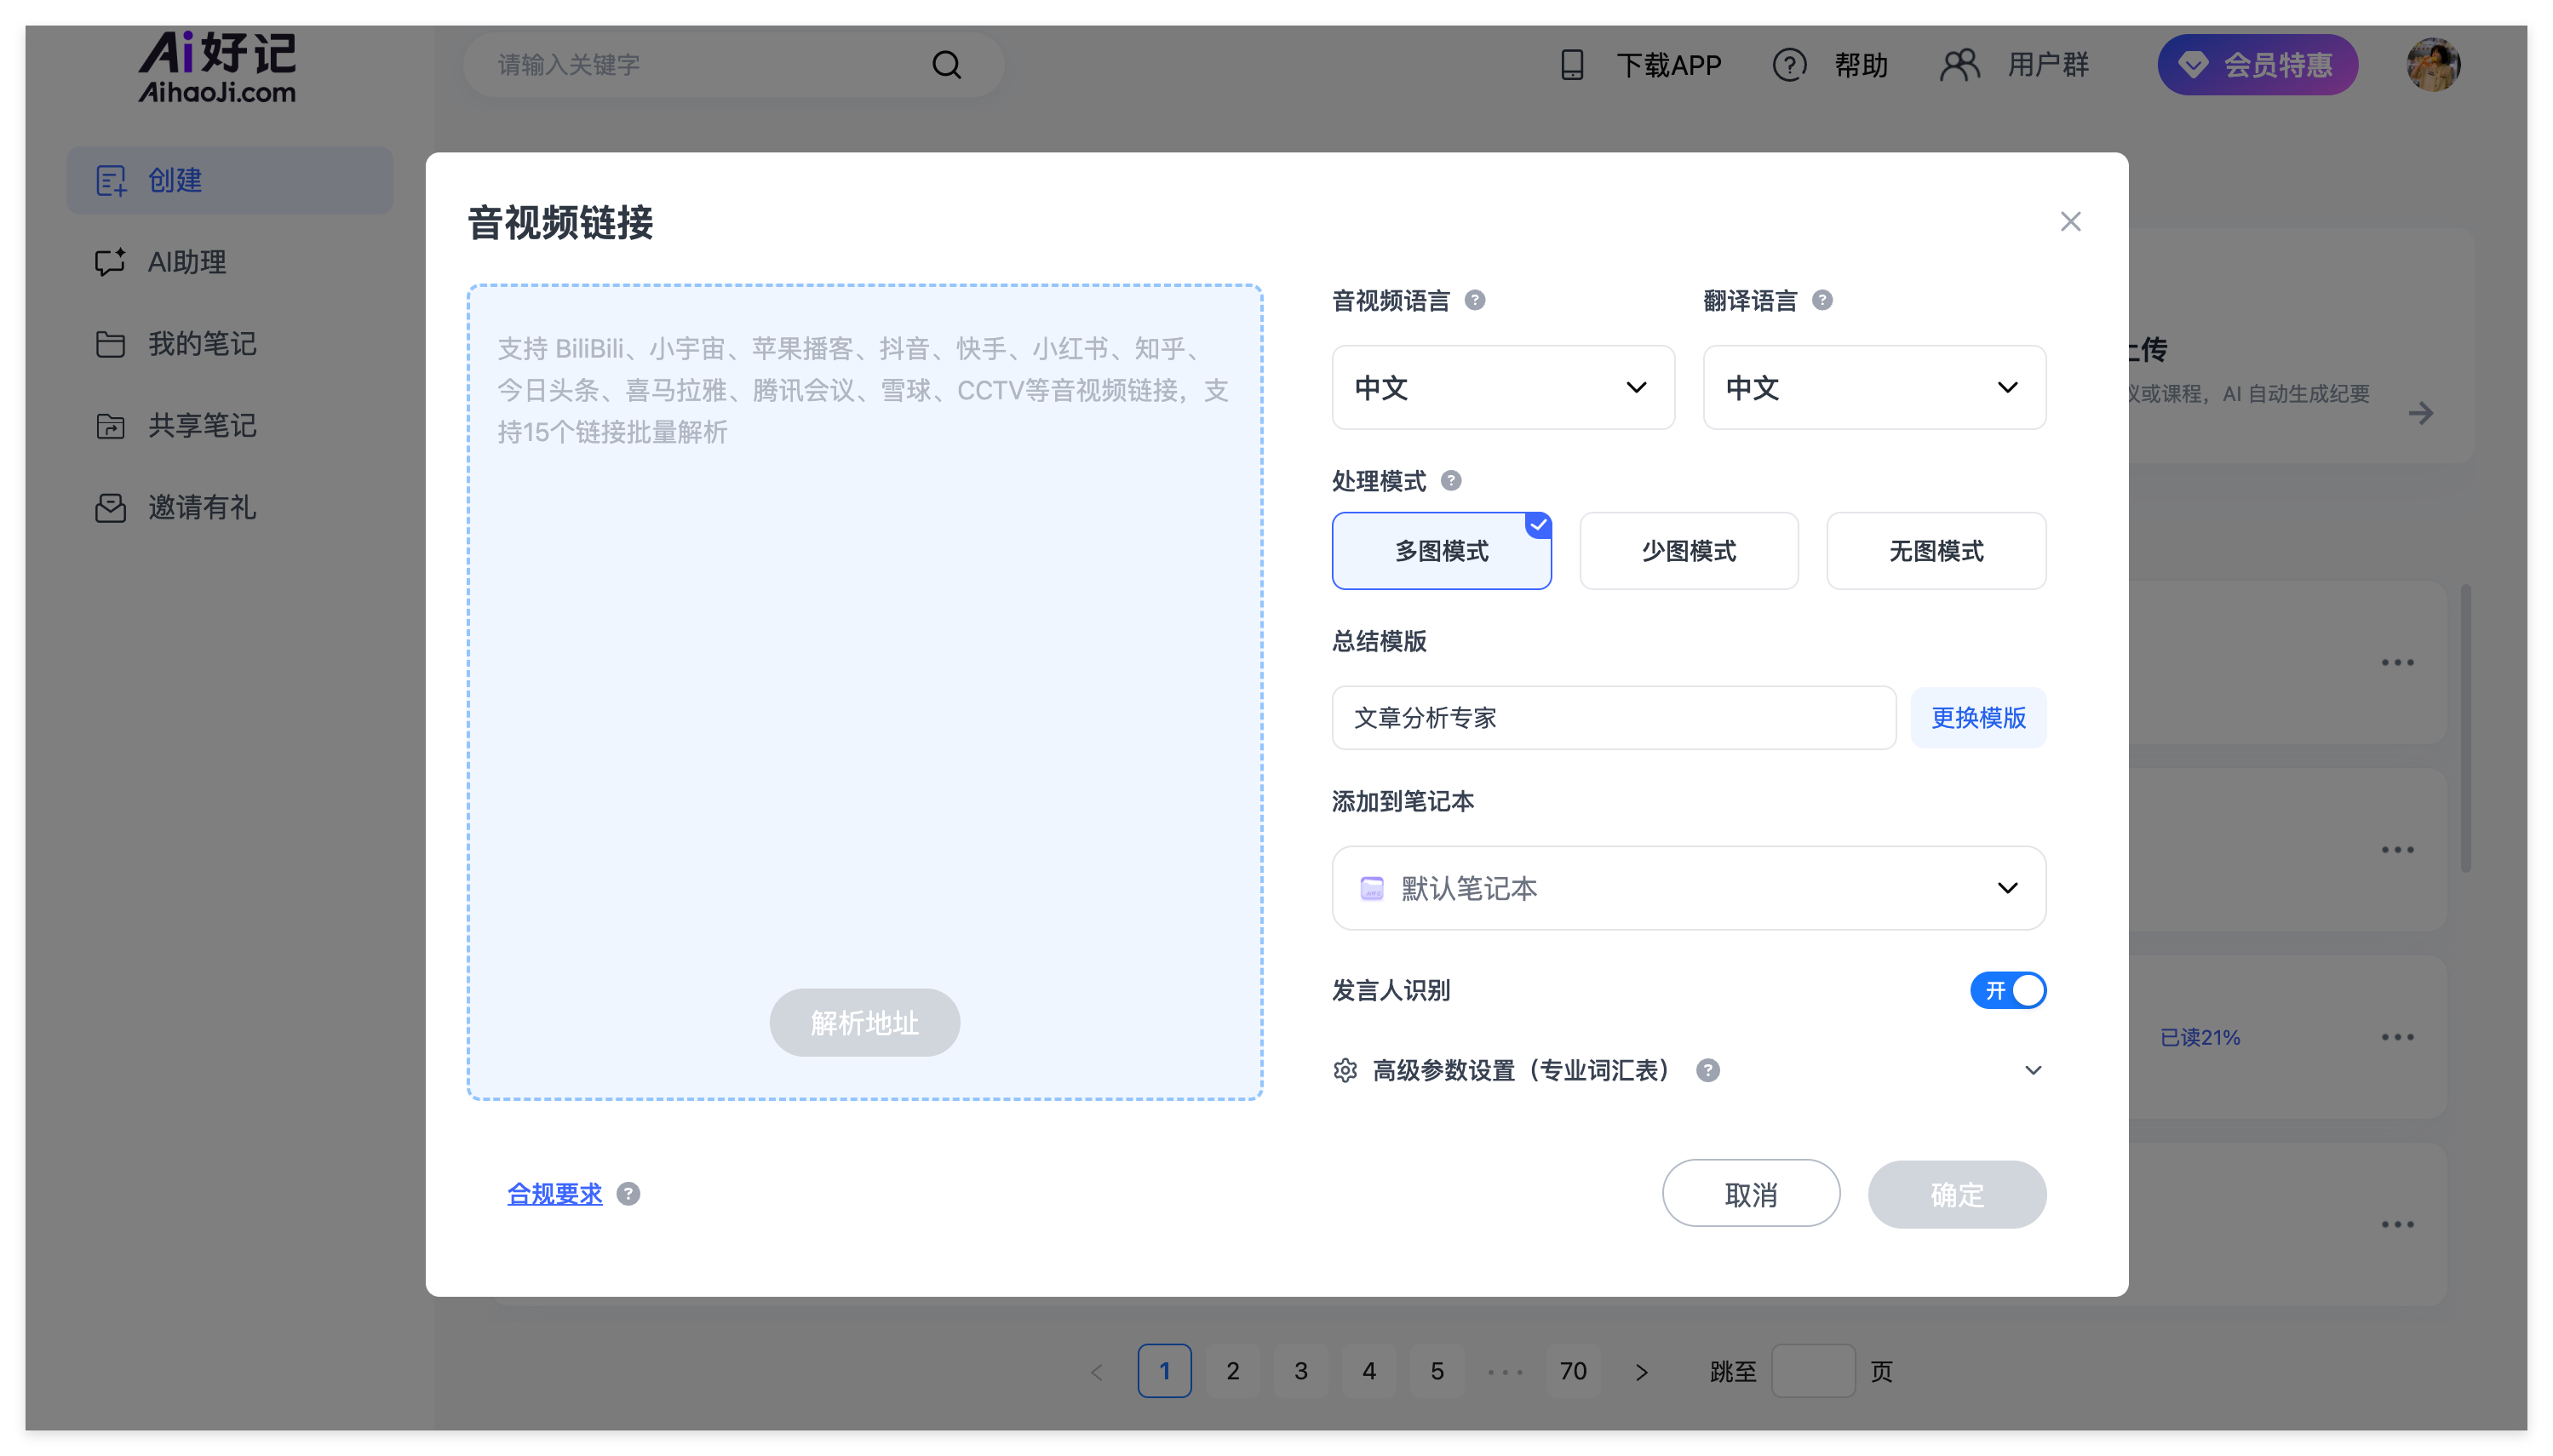Screen dimensions: 2553x1456
Task: Click the help icon beside 合规要求
Action: 627,1194
